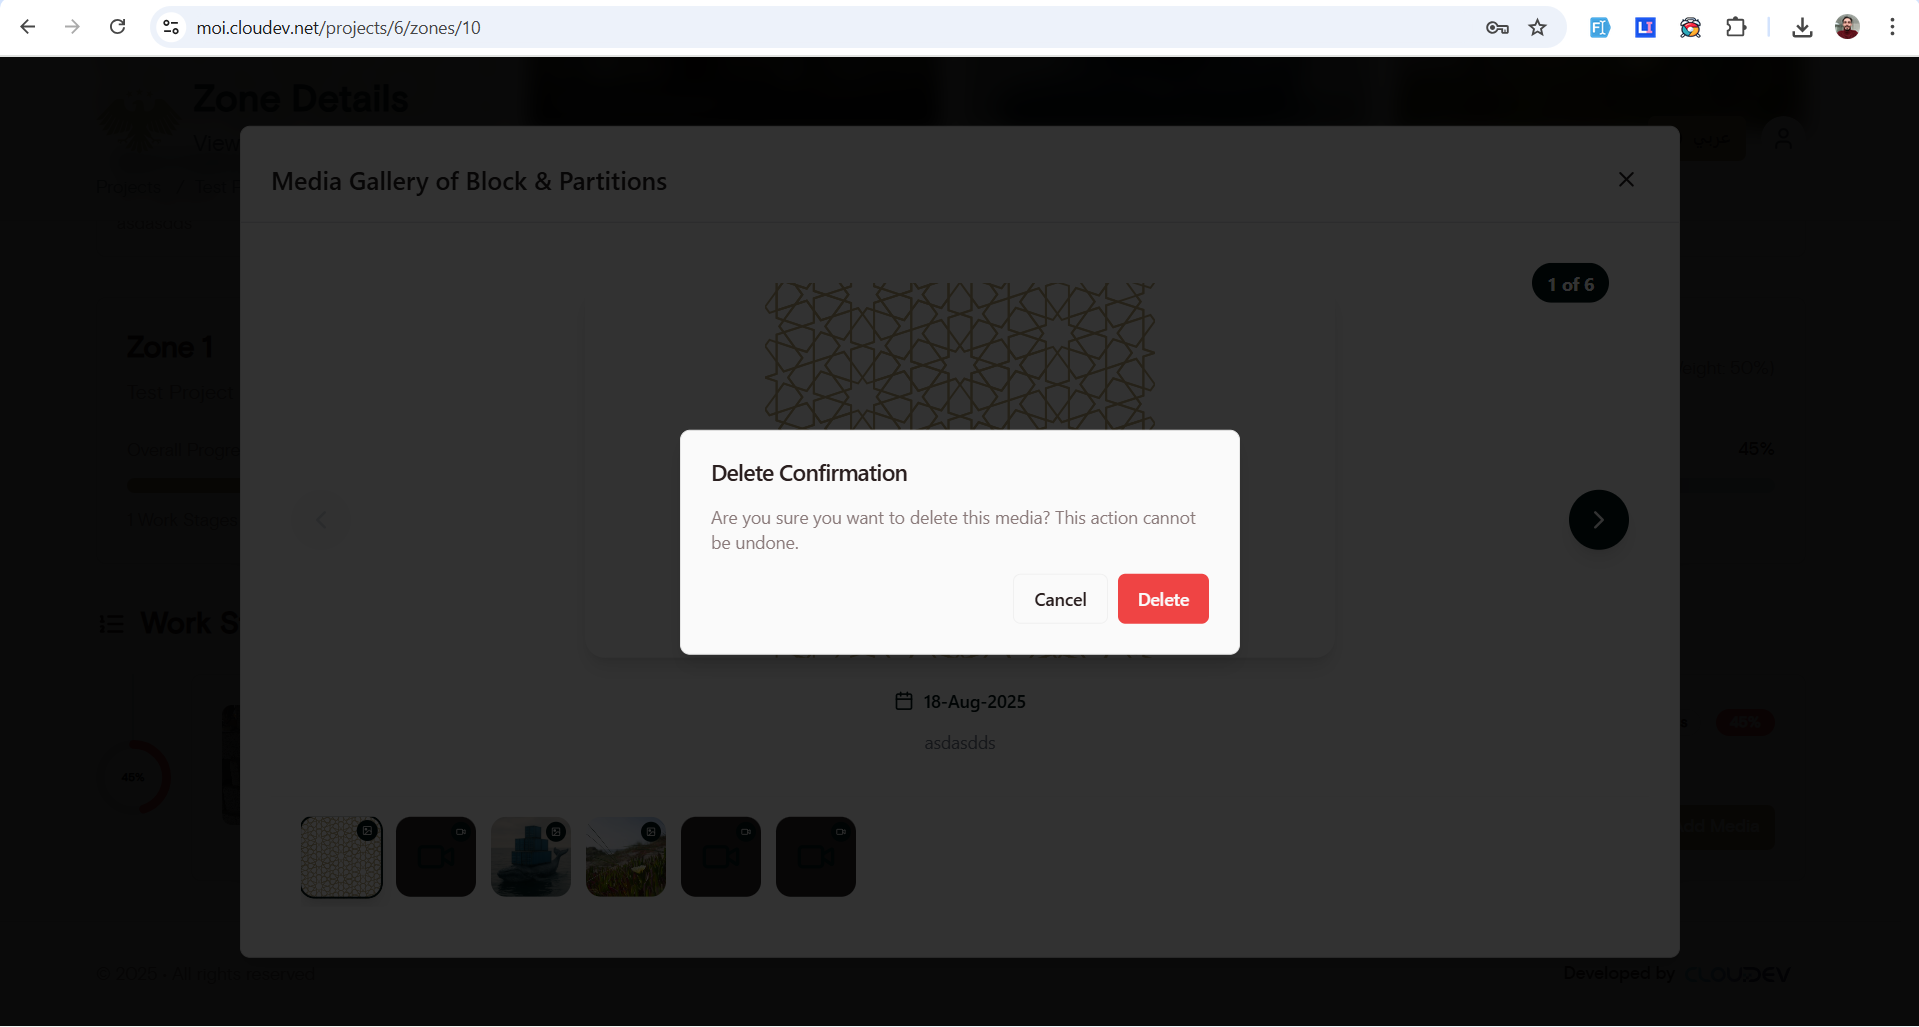The height and width of the screenshot is (1027, 1919).
Task: Close the Media Gallery modal
Action: coord(1625,180)
